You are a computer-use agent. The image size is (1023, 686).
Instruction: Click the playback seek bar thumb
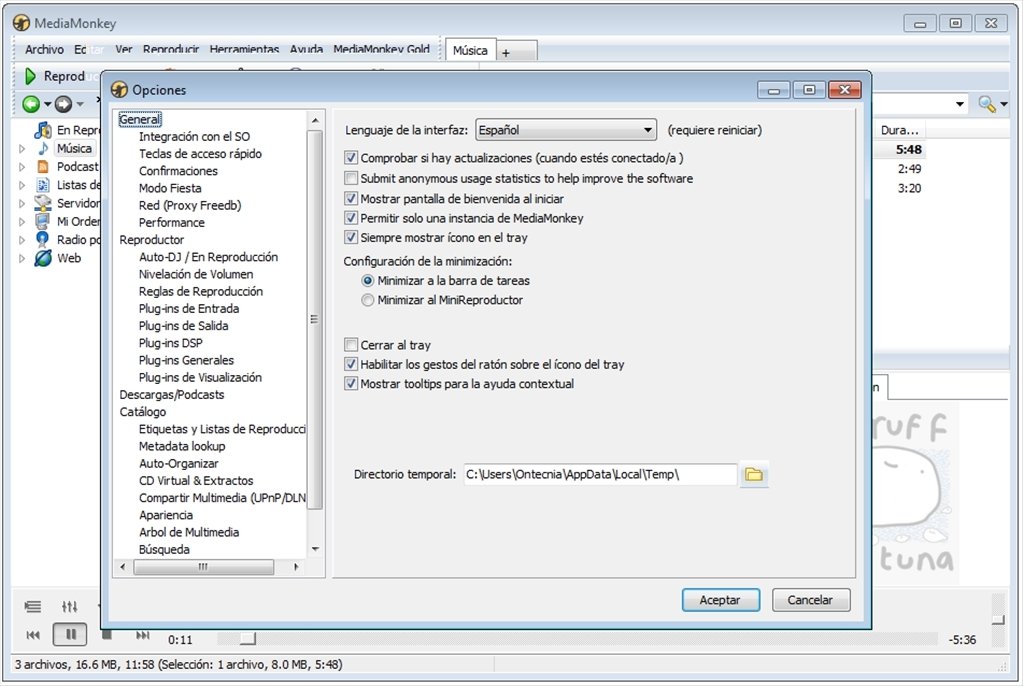tap(248, 638)
